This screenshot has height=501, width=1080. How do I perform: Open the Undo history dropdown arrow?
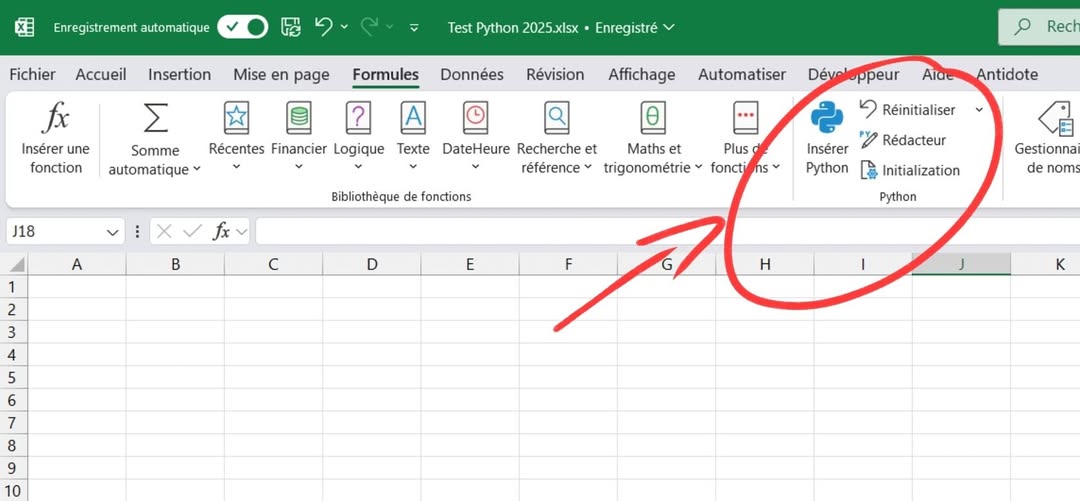click(344, 28)
